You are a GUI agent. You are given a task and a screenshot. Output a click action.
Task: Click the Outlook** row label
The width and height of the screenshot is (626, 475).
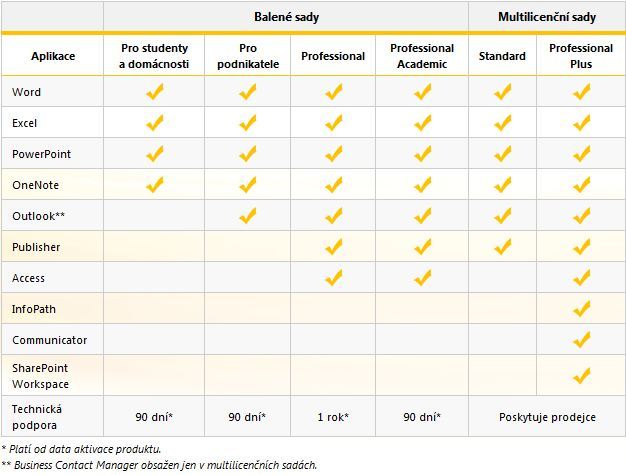(38, 216)
